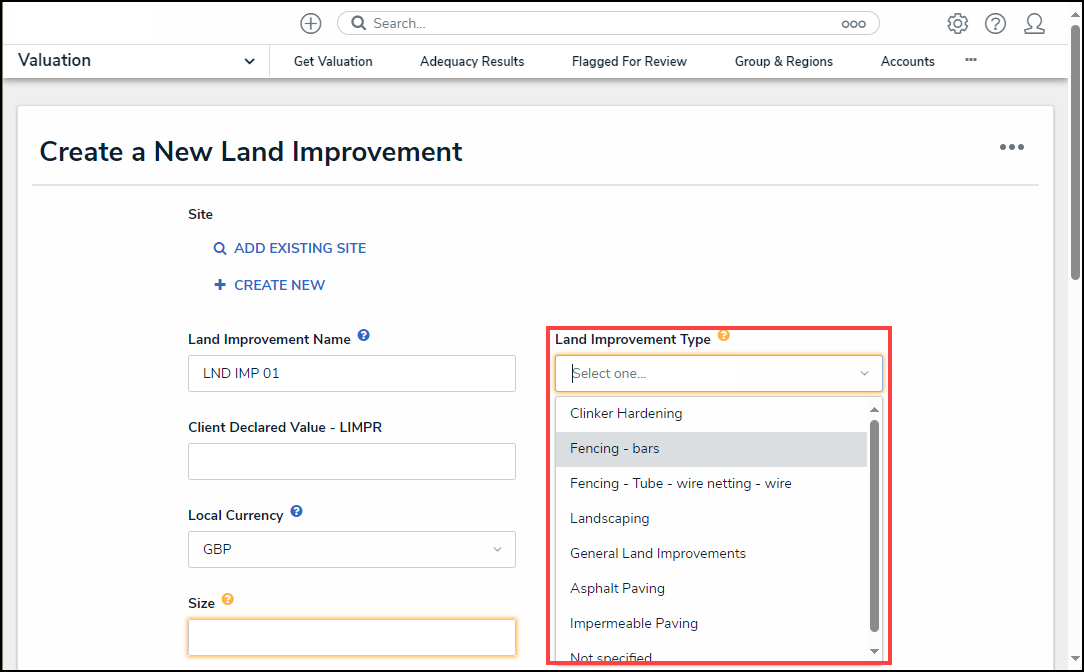
Task: Click Create New site link
Action: tap(270, 285)
